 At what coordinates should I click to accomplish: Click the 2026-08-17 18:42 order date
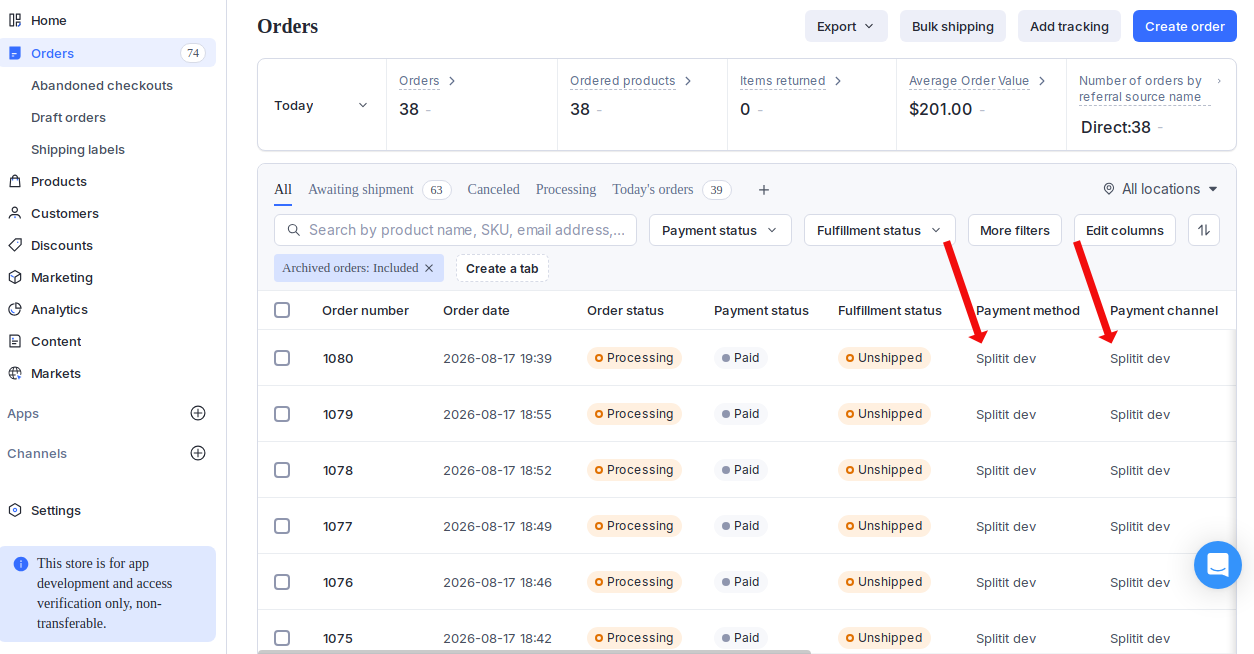[497, 638]
